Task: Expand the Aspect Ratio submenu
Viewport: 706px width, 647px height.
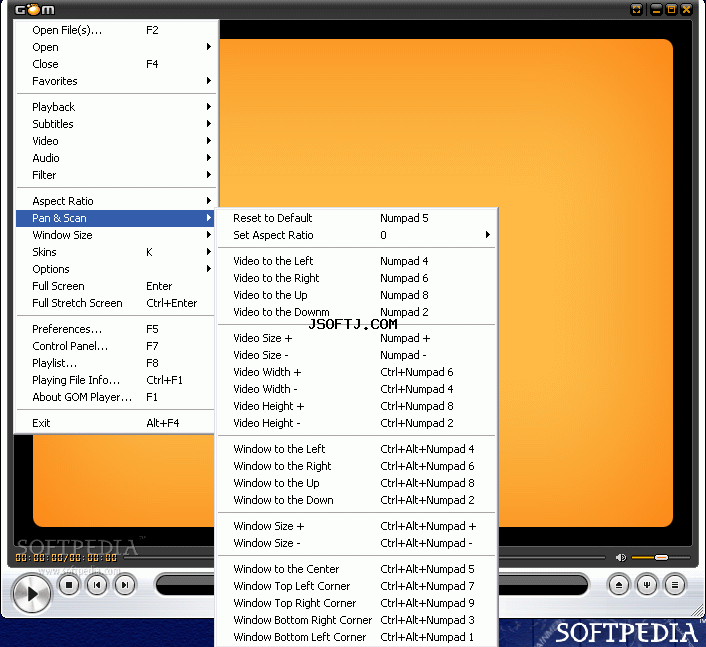Action: click(x=116, y=201)
